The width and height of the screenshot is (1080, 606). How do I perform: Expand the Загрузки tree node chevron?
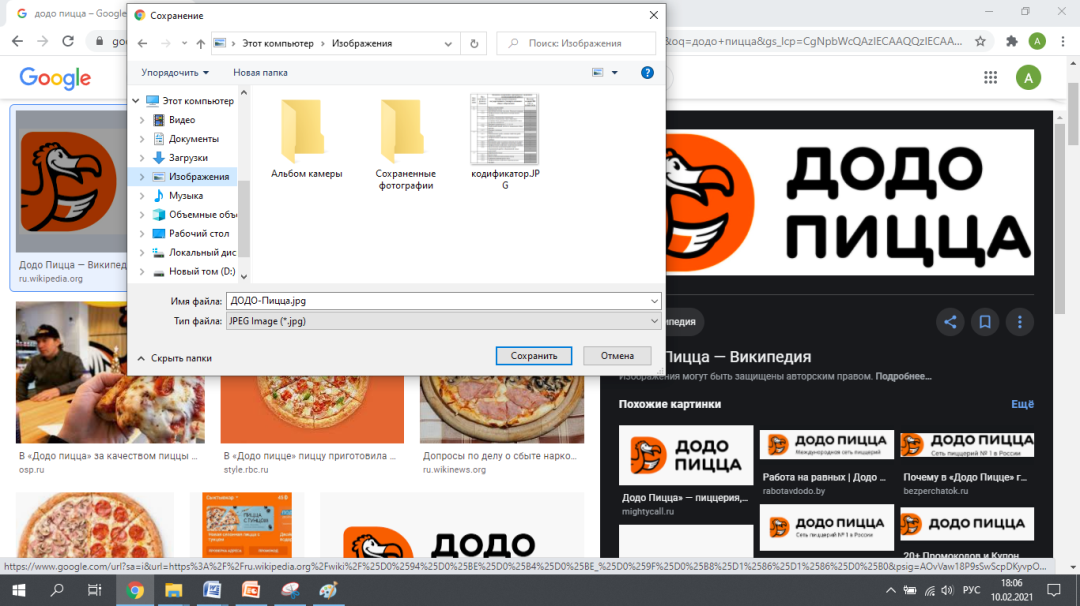(x=143, y=158)
